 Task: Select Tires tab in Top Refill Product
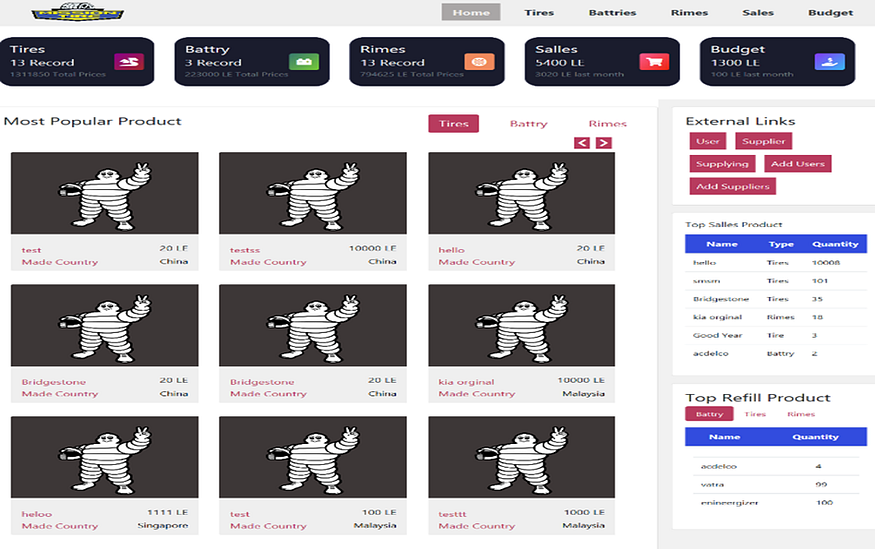click(755, 414)
